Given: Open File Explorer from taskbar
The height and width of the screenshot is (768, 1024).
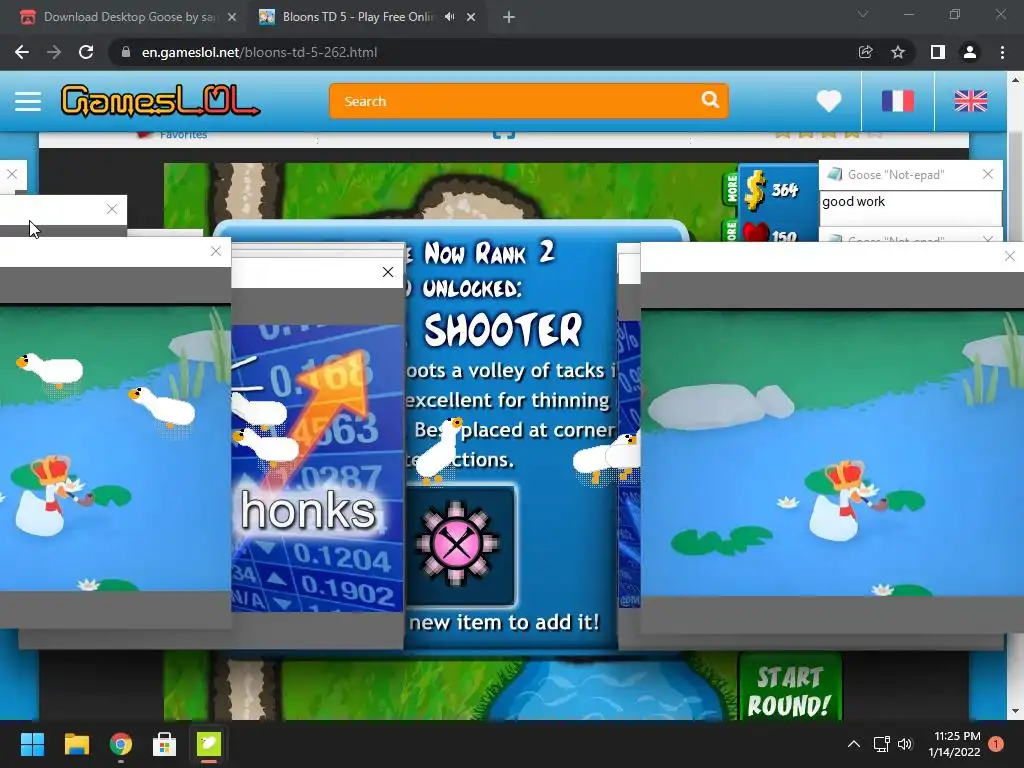Looking at the screenshot, I should coord(76,744).
